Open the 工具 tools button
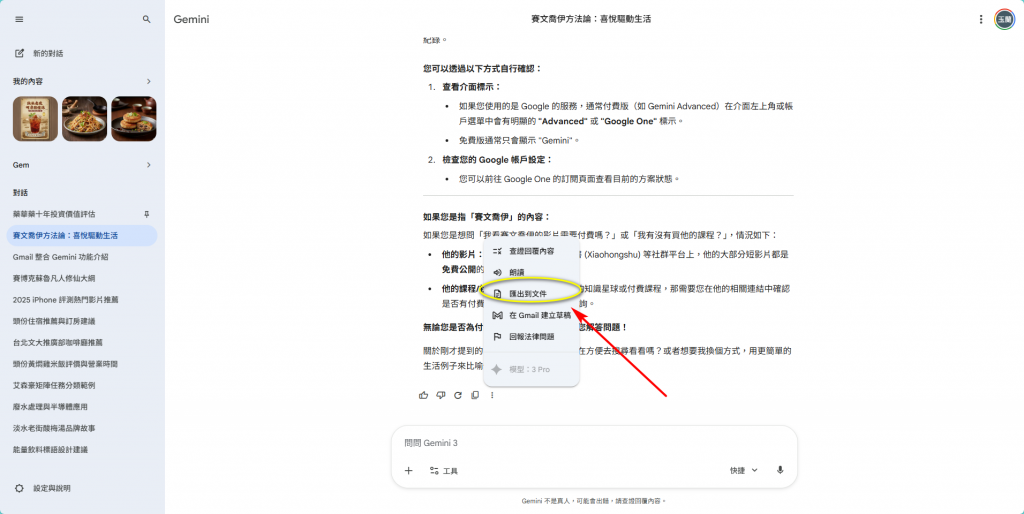Viewport: 1024px width, 514px height. click(x=443, y=471)
